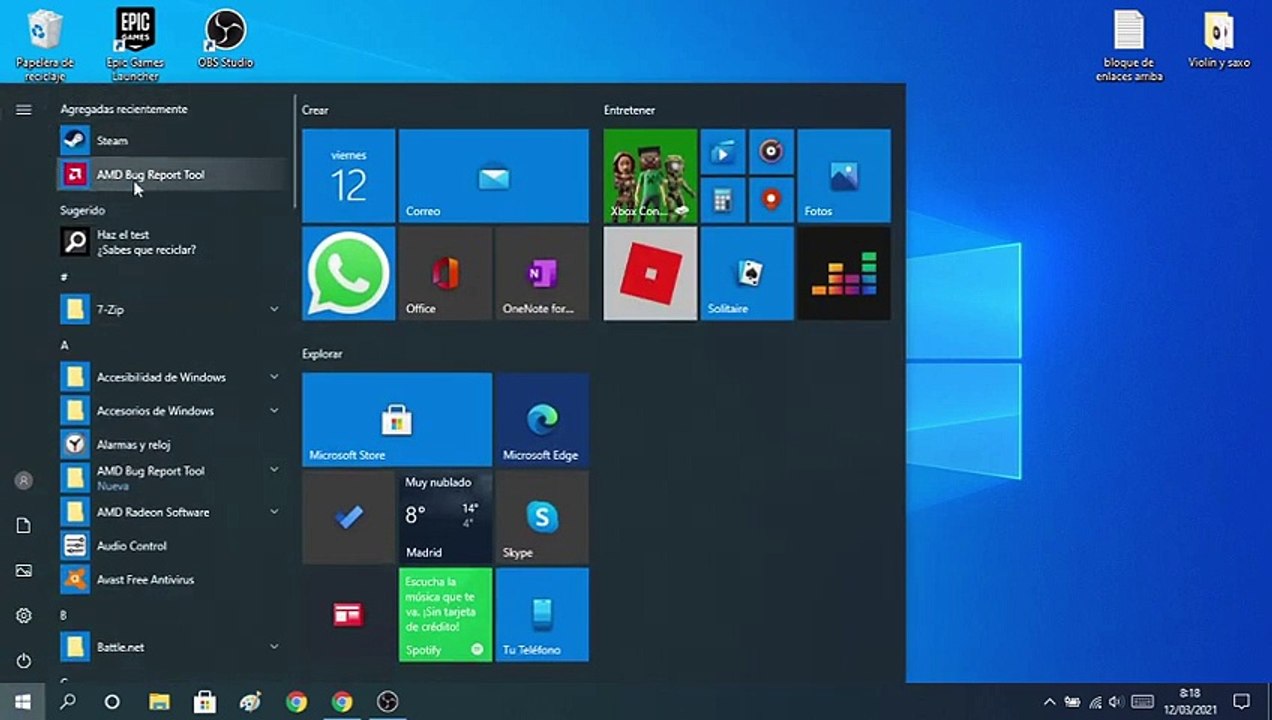The height and width of the screenshot is (720, 1272).
Task: Open File Explorer from taskbar
Action: 159,702
